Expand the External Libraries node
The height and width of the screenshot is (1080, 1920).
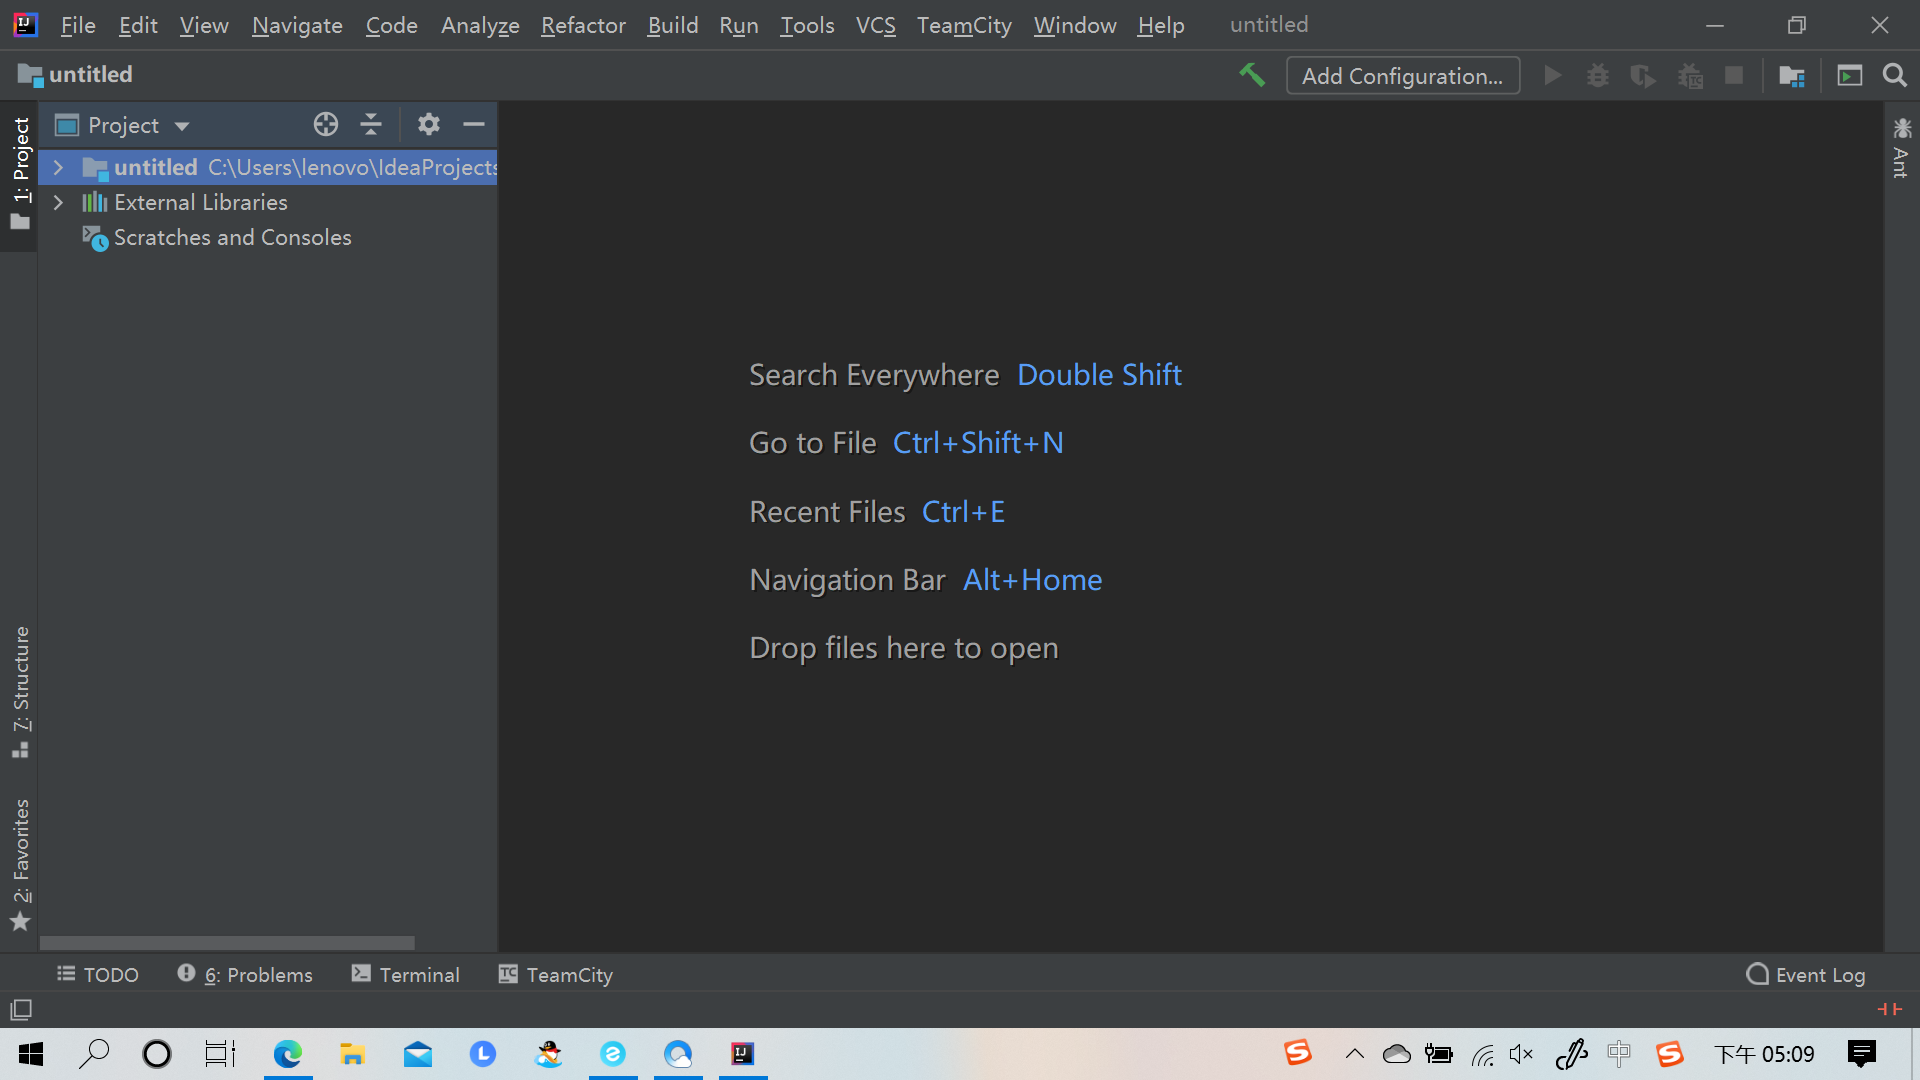point(58,202)
